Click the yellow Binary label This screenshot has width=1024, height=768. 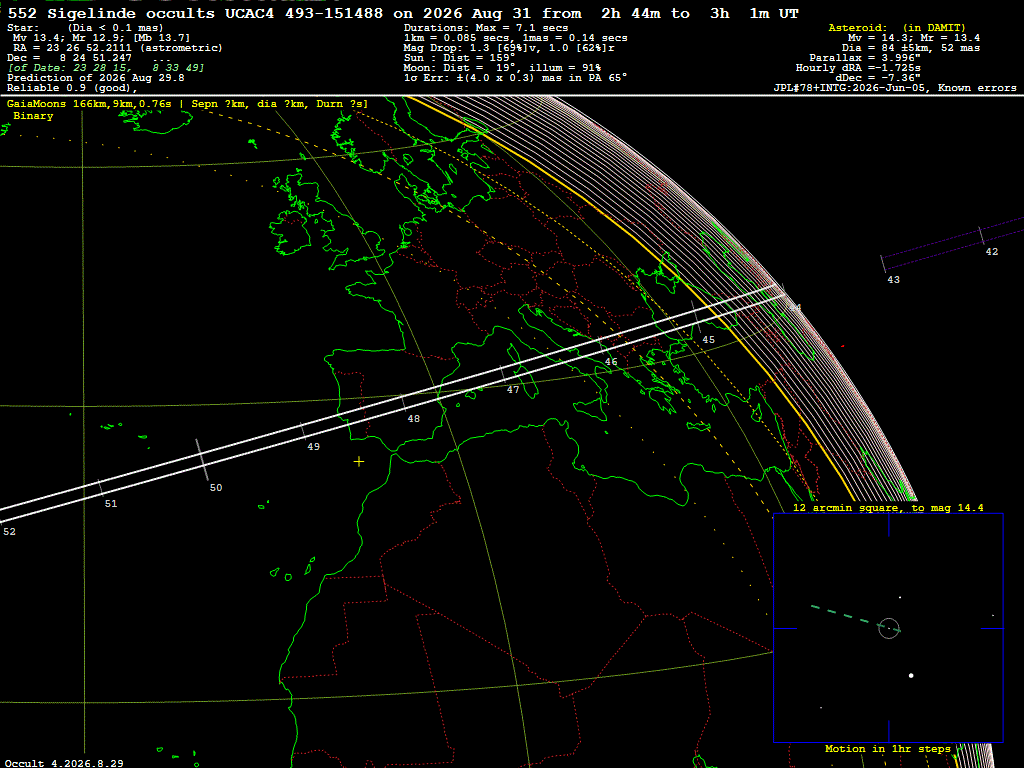33,116
